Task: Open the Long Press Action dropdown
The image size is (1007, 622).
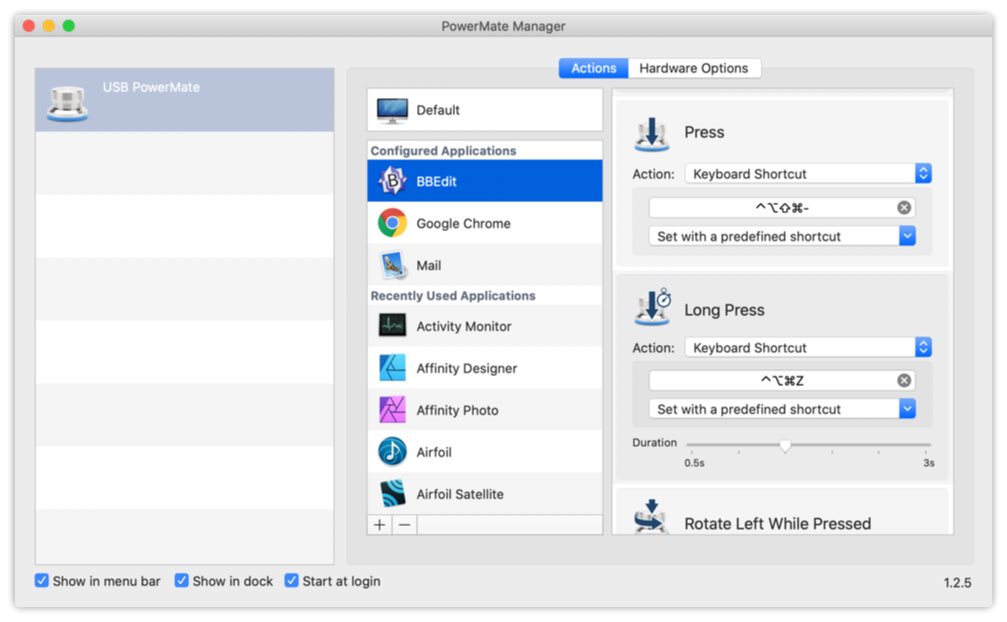Action: point(808,347)
